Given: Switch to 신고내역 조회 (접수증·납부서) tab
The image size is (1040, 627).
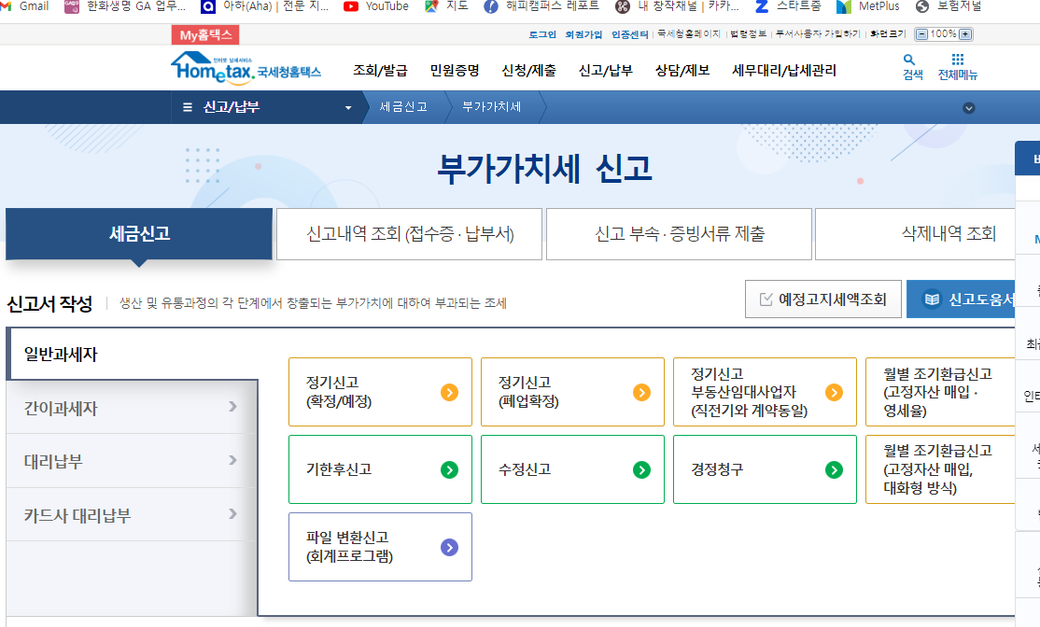Looking at the screenshot, I should coord(409,234).
